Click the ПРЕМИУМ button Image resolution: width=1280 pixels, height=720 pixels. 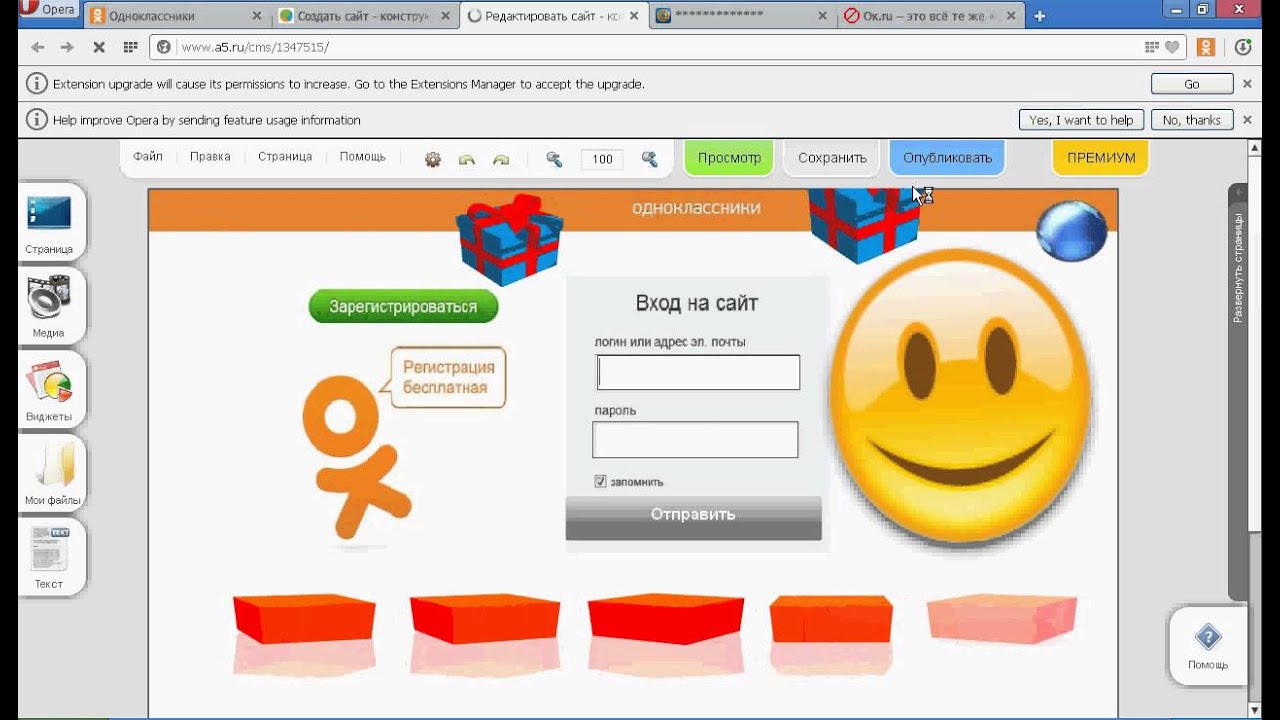click(1101, 158)
